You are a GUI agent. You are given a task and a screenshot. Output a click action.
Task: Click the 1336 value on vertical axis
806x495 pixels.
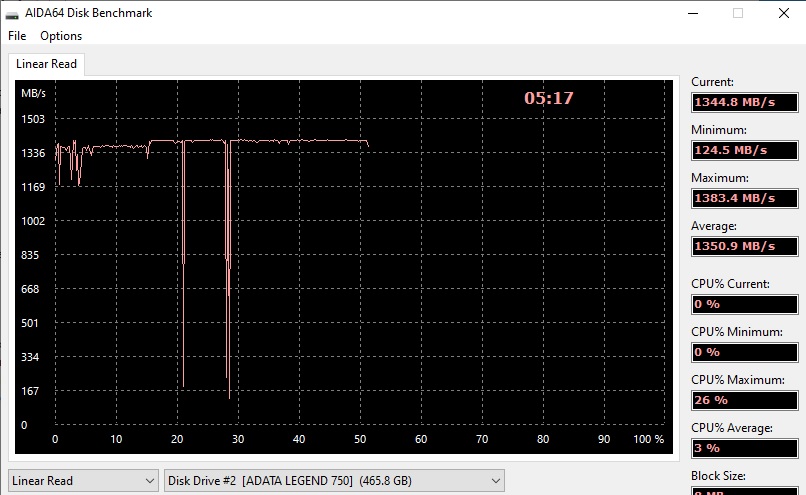33,153
